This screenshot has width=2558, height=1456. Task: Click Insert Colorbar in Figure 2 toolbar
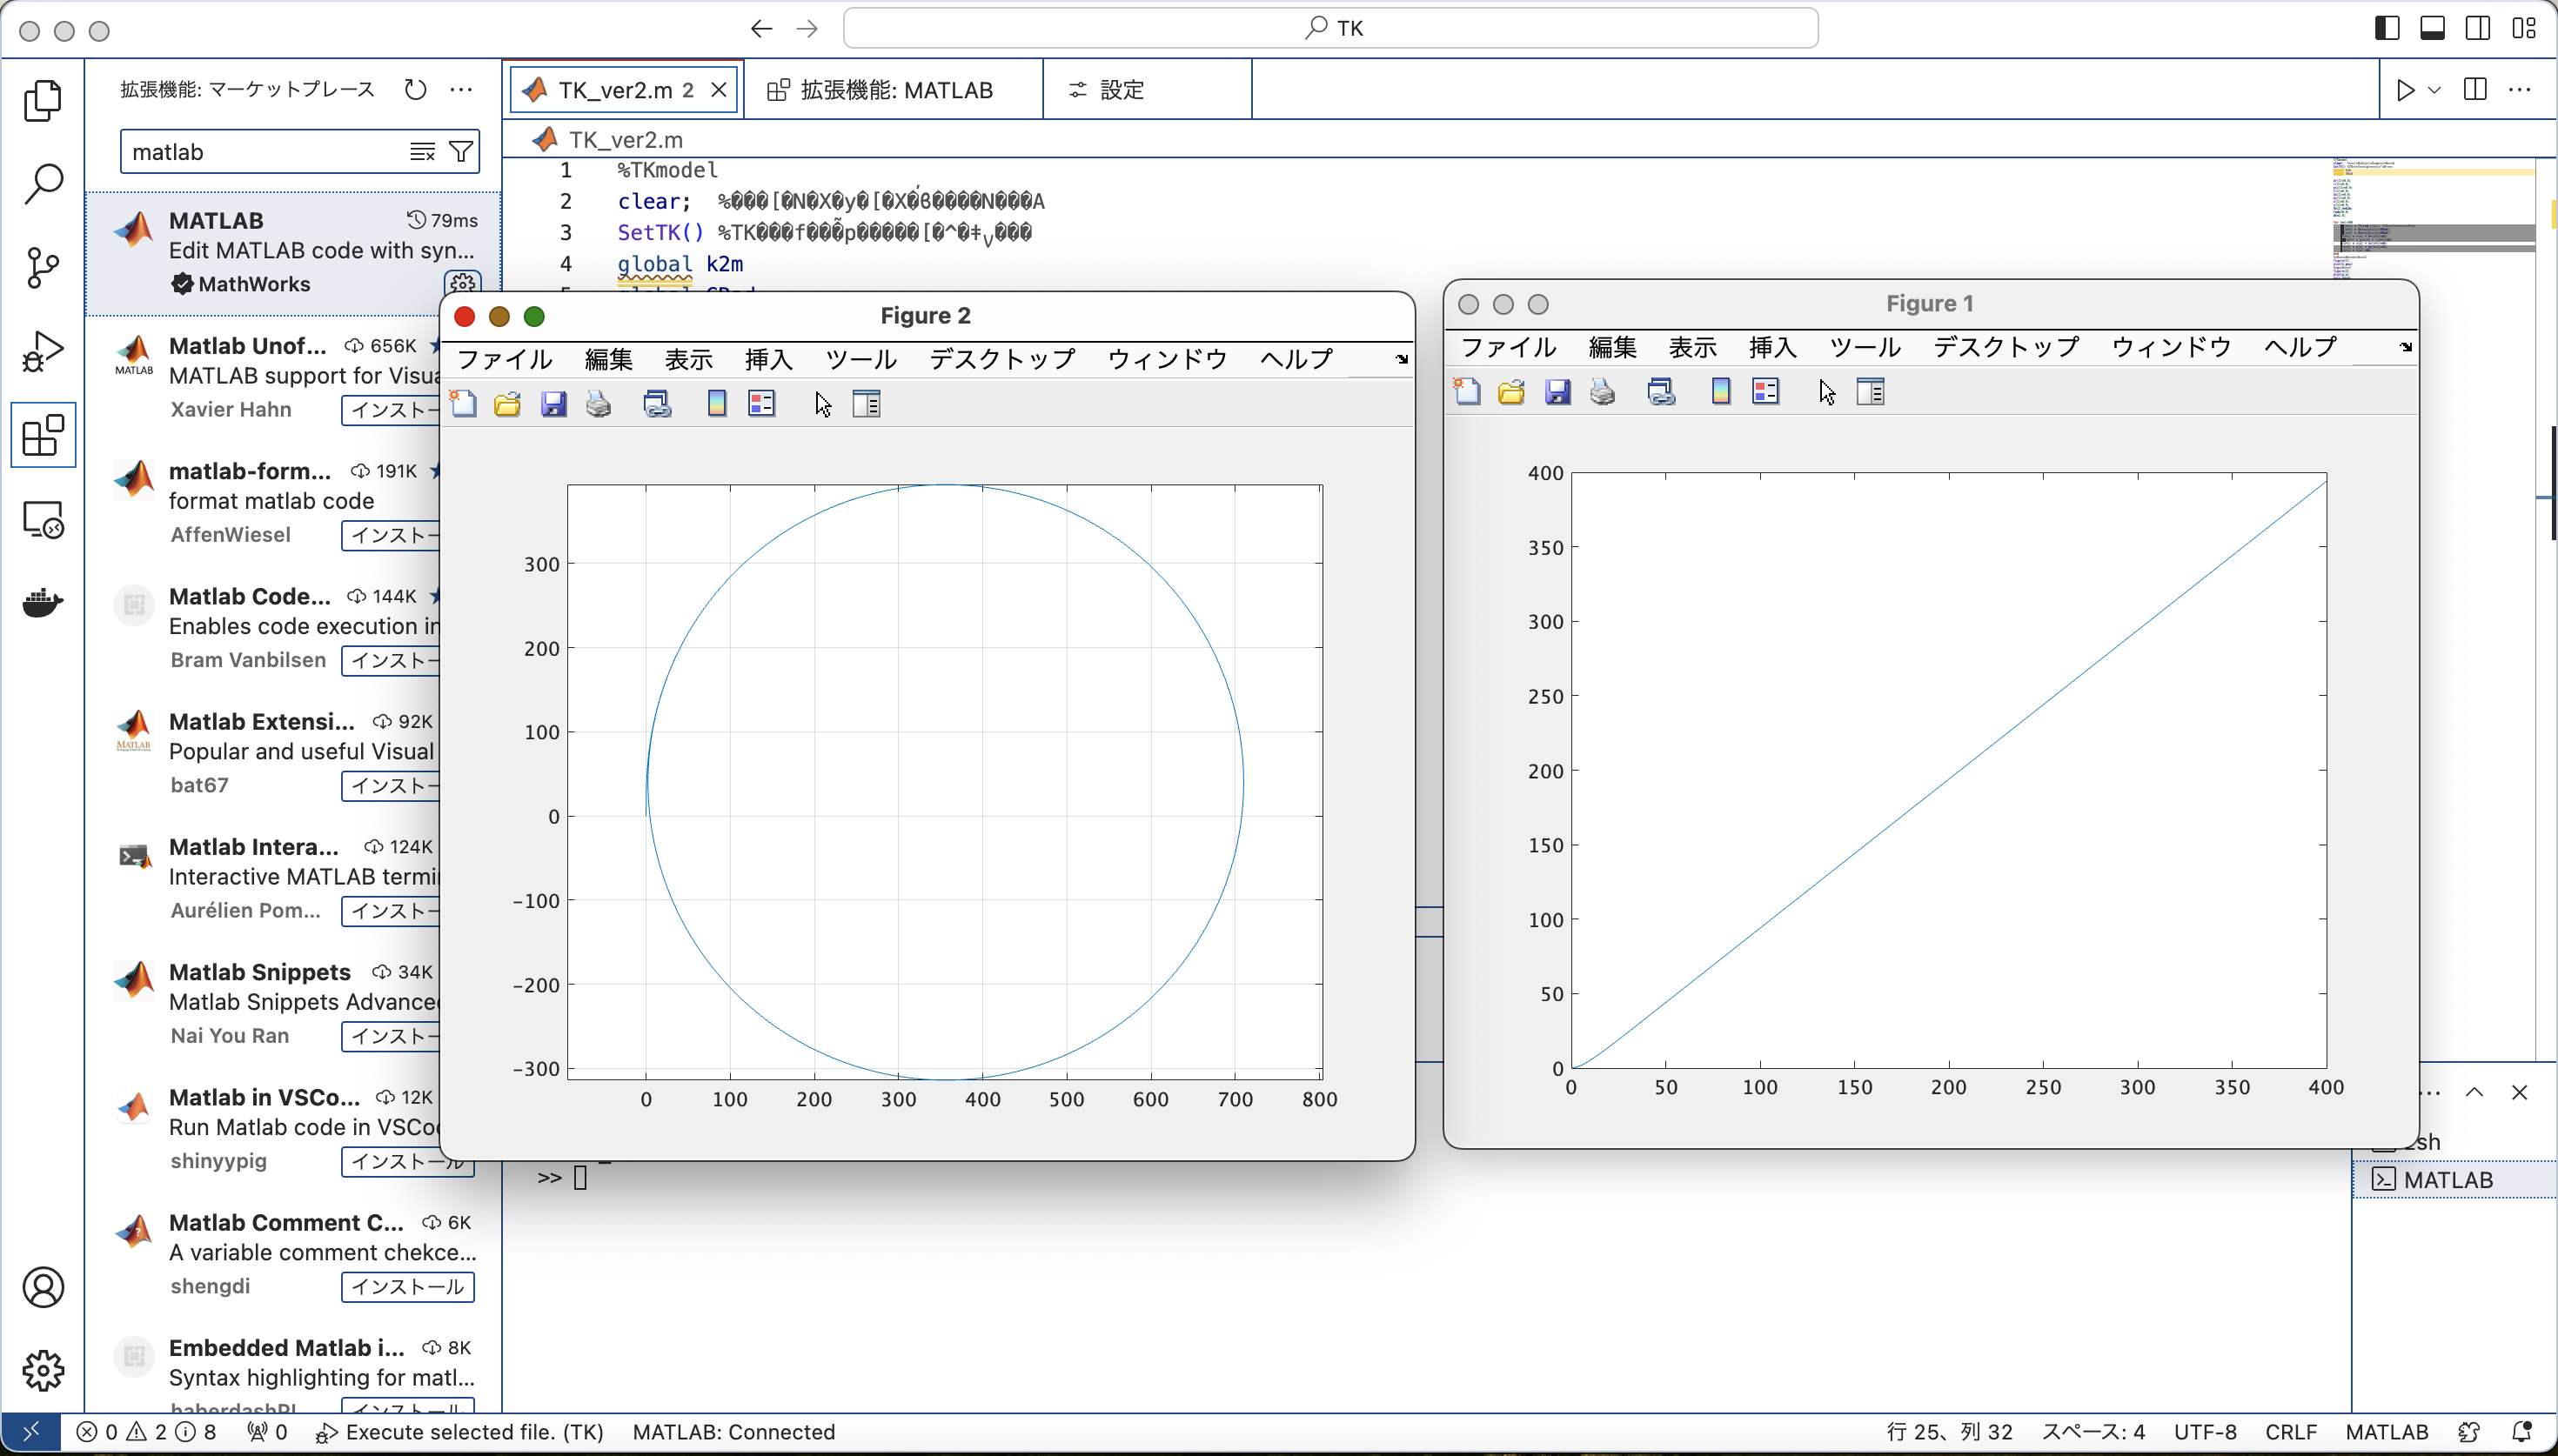click(x=716, y=404)
